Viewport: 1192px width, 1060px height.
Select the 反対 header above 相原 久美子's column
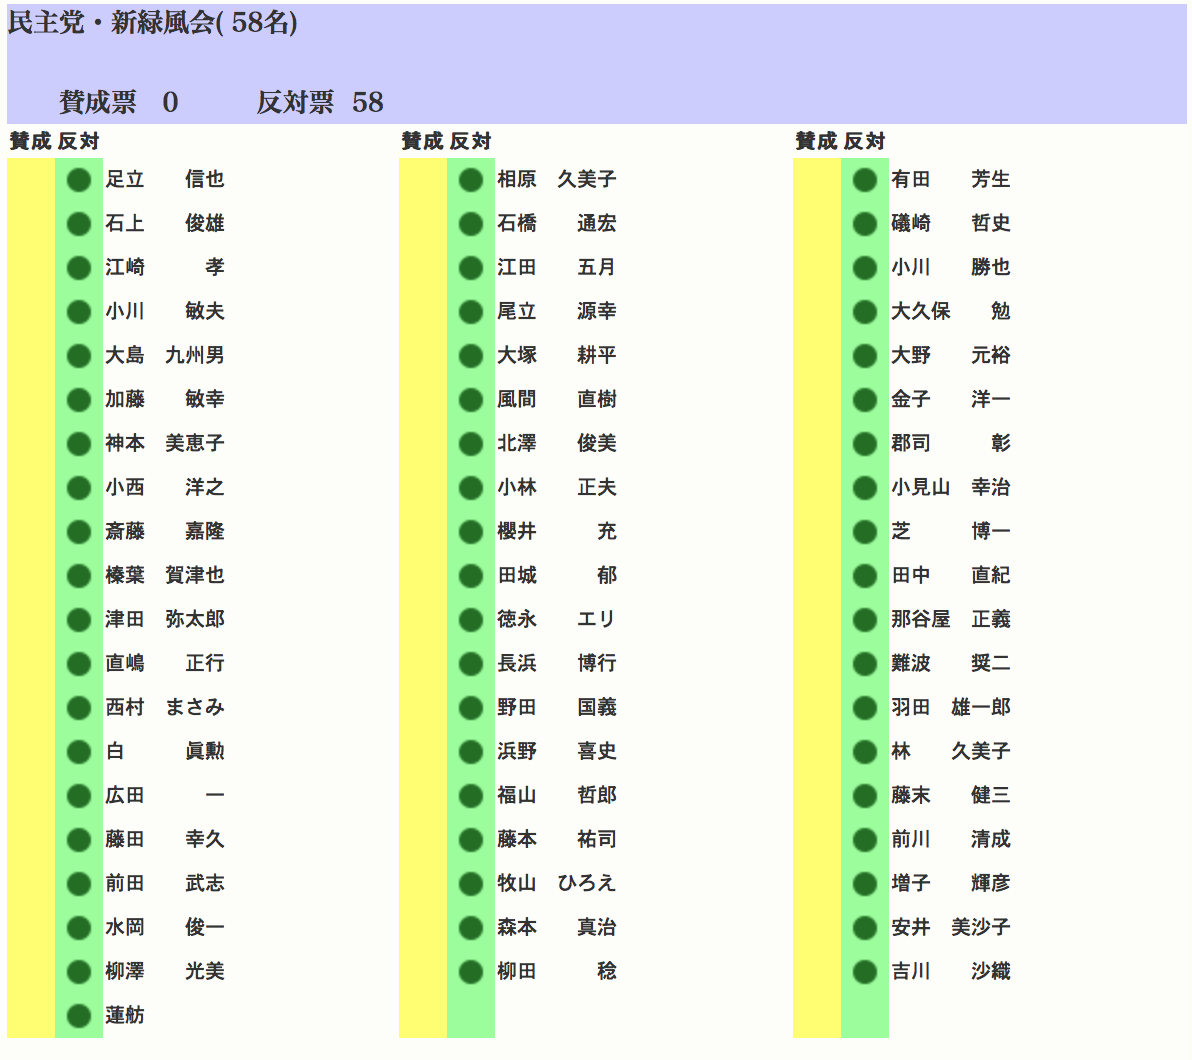tap(471, 141)
